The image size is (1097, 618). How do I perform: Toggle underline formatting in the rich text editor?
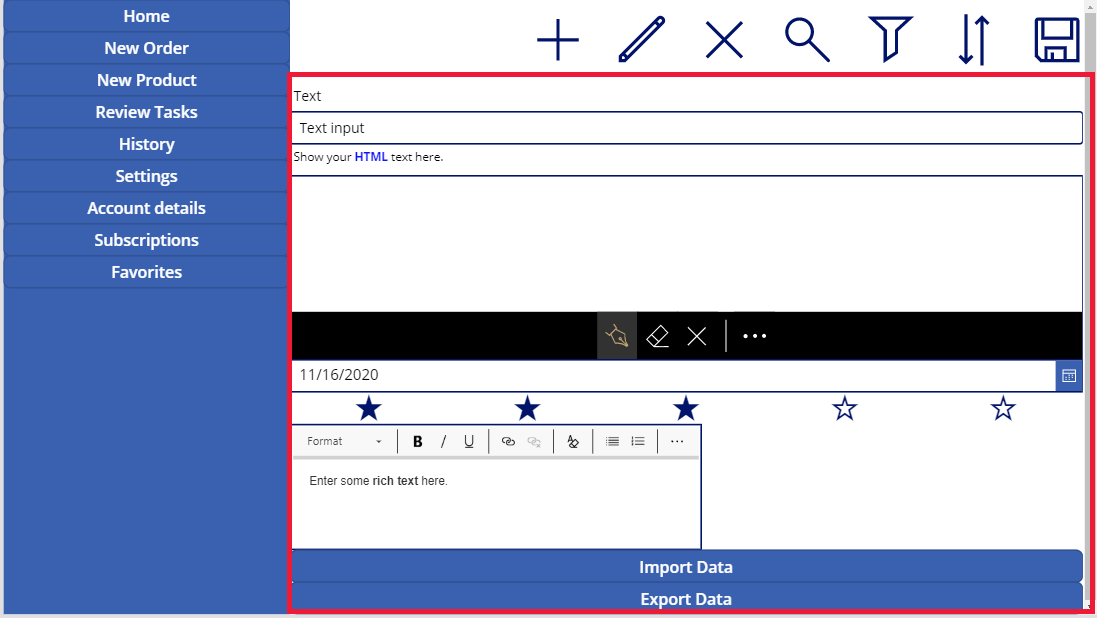469,441
